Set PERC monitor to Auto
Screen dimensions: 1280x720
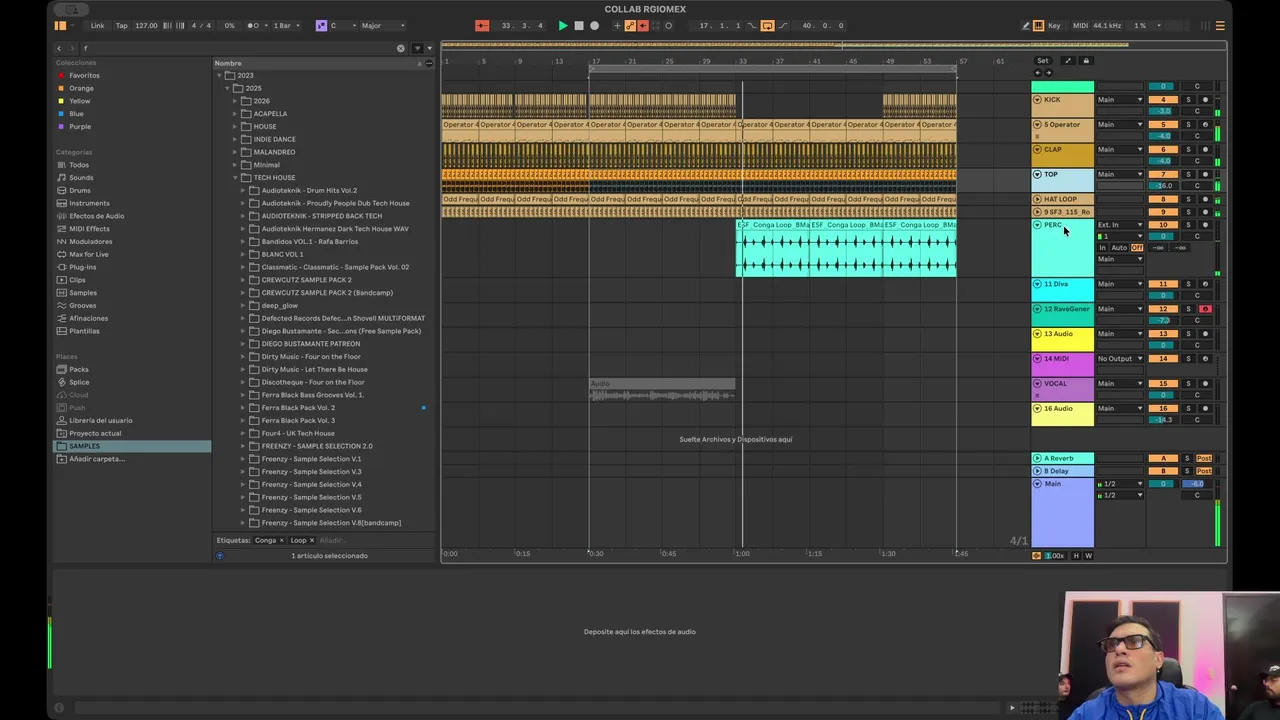coord(1120,248)
